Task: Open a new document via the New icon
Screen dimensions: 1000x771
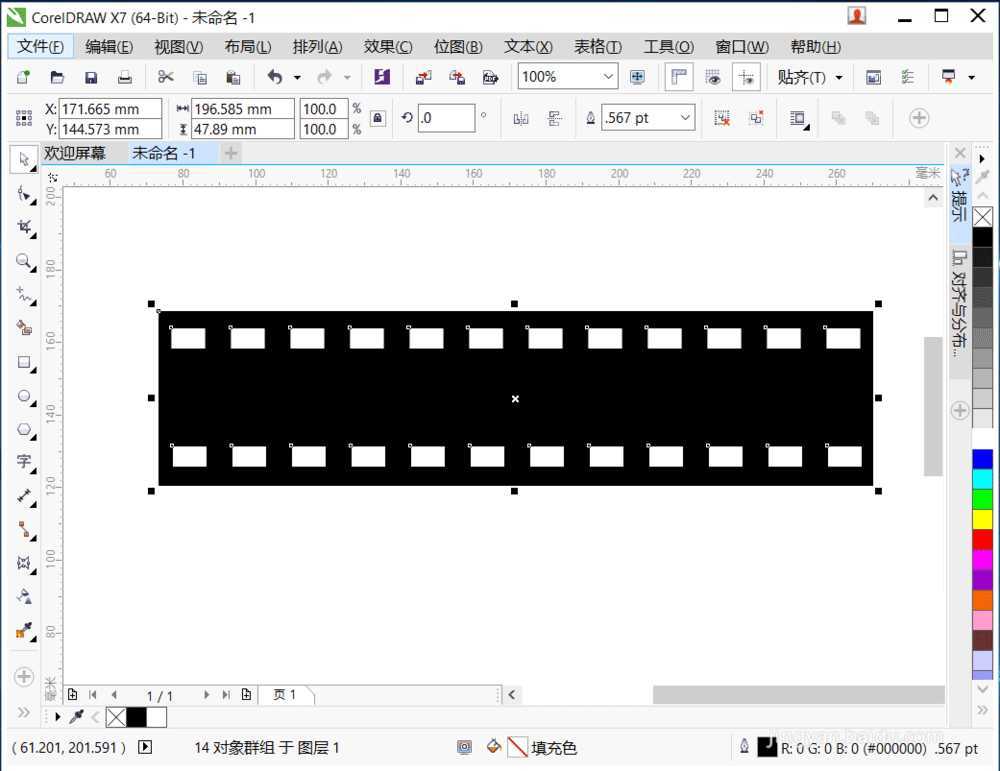Action: 20,77
